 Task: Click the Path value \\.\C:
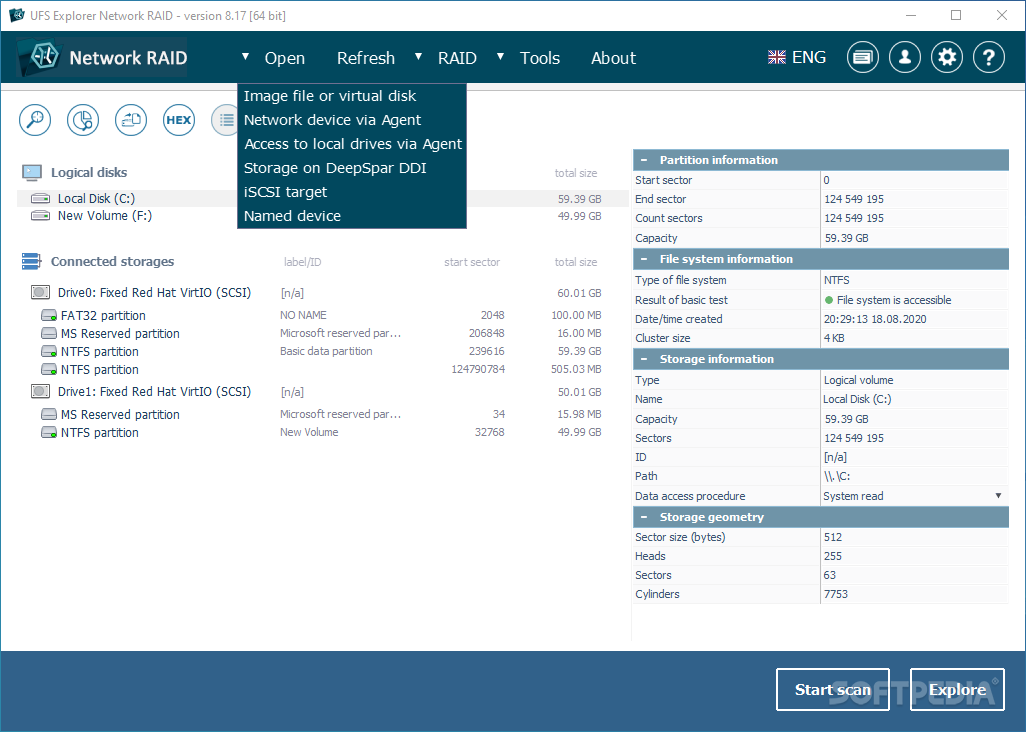point(837,476)
